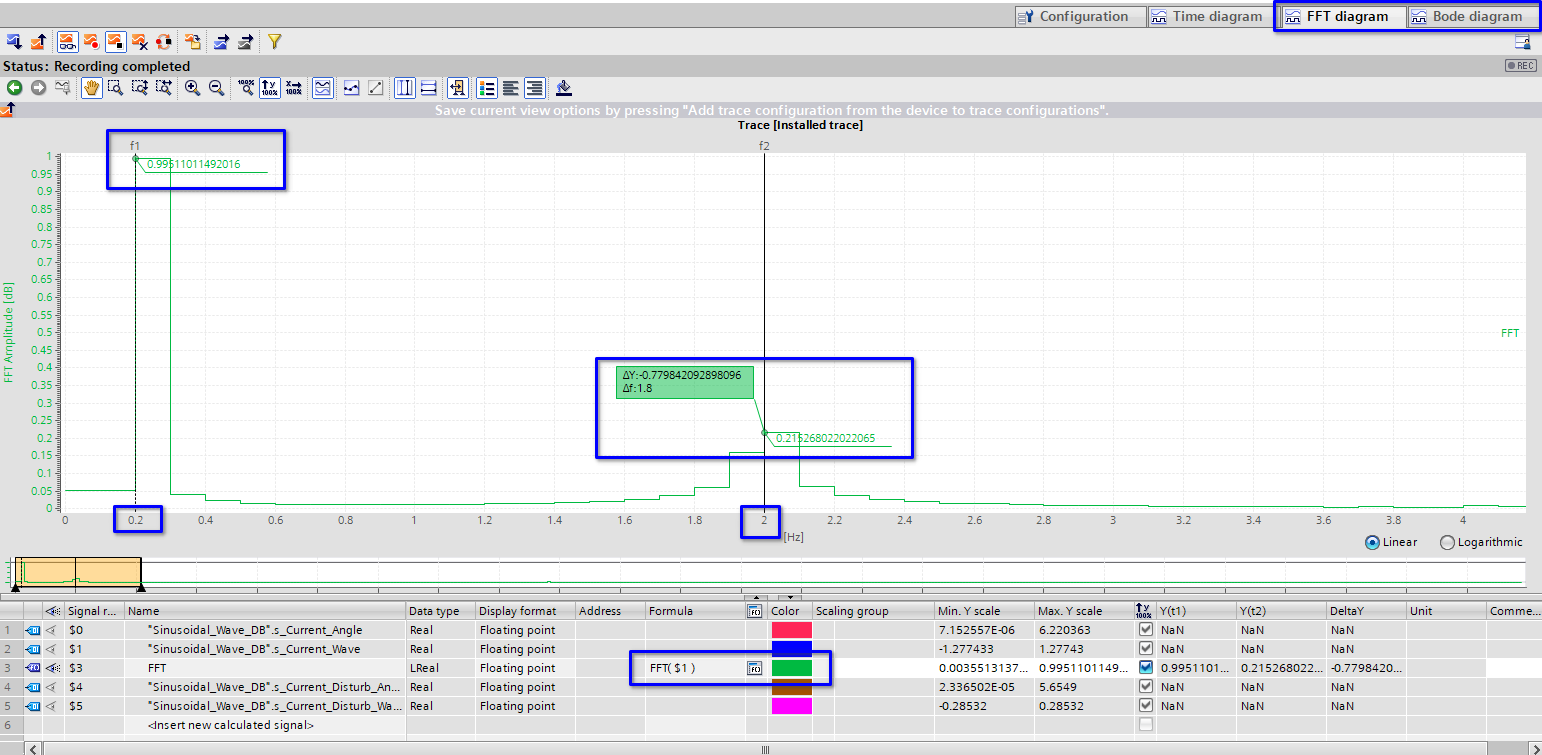
Task: Click the Y-axis 100% scale icon
Action: pos(270,88)
